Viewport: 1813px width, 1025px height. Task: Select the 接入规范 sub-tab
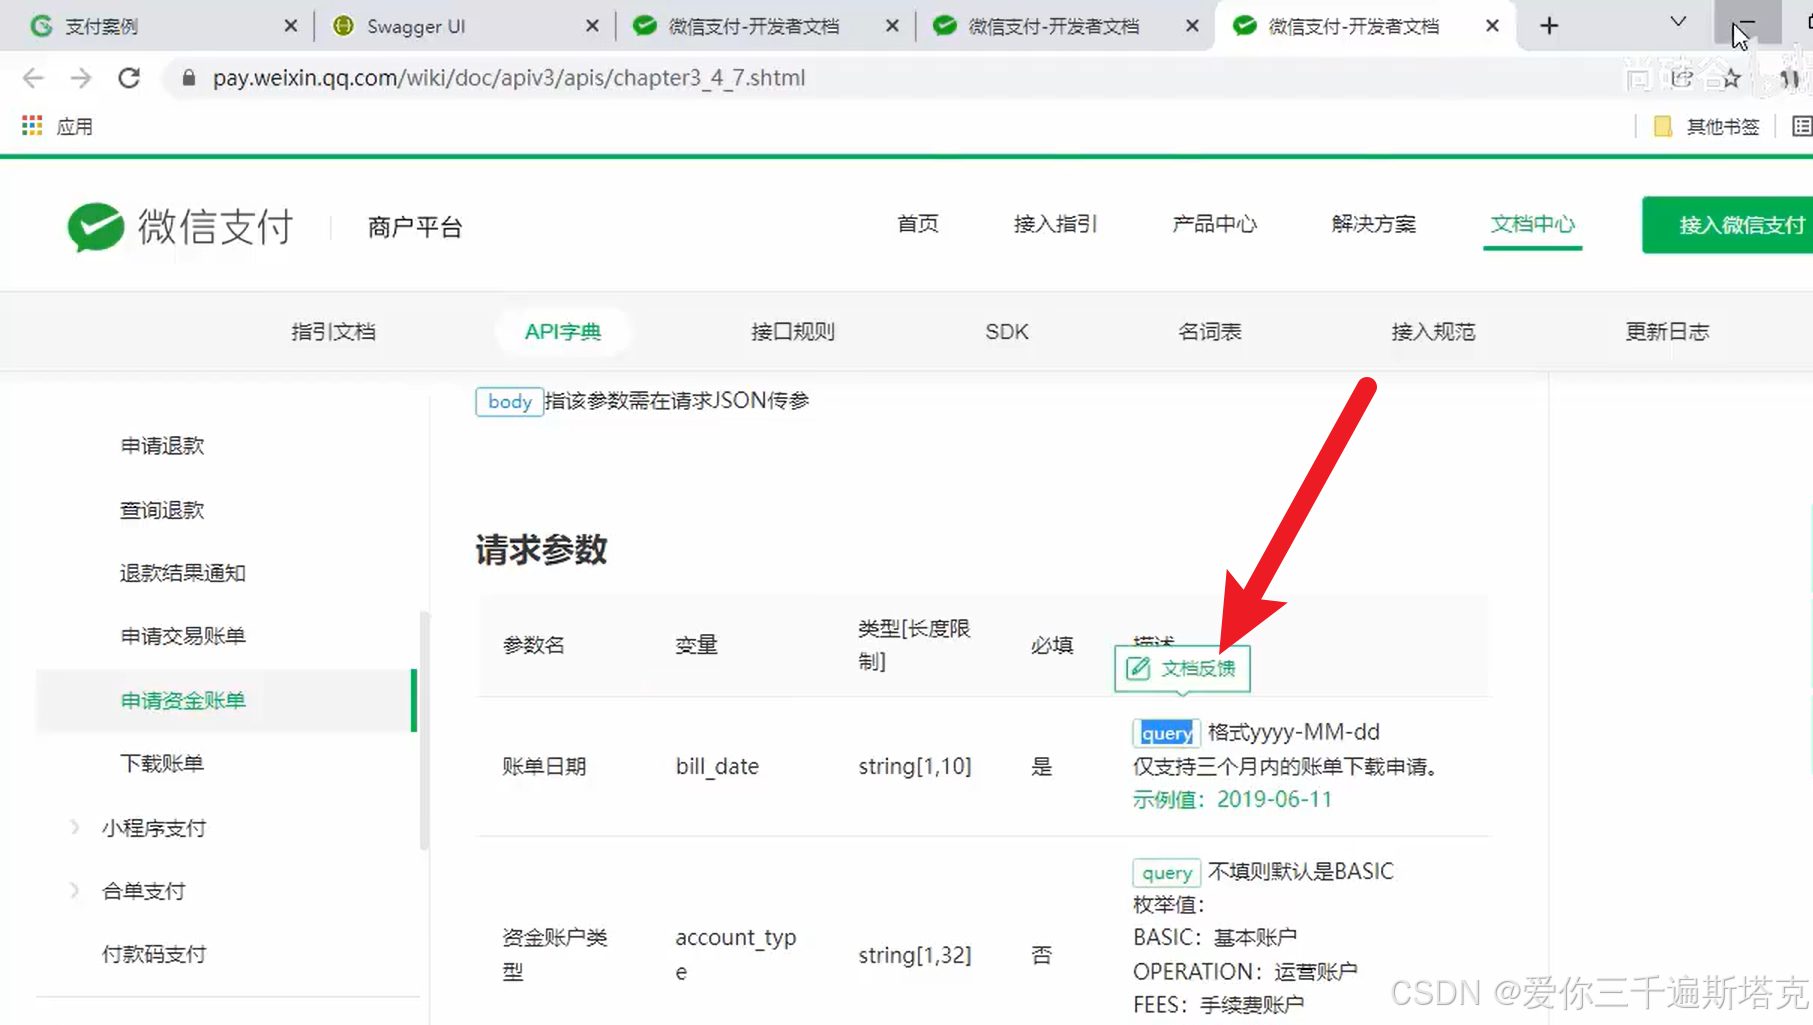(1433, 331)
